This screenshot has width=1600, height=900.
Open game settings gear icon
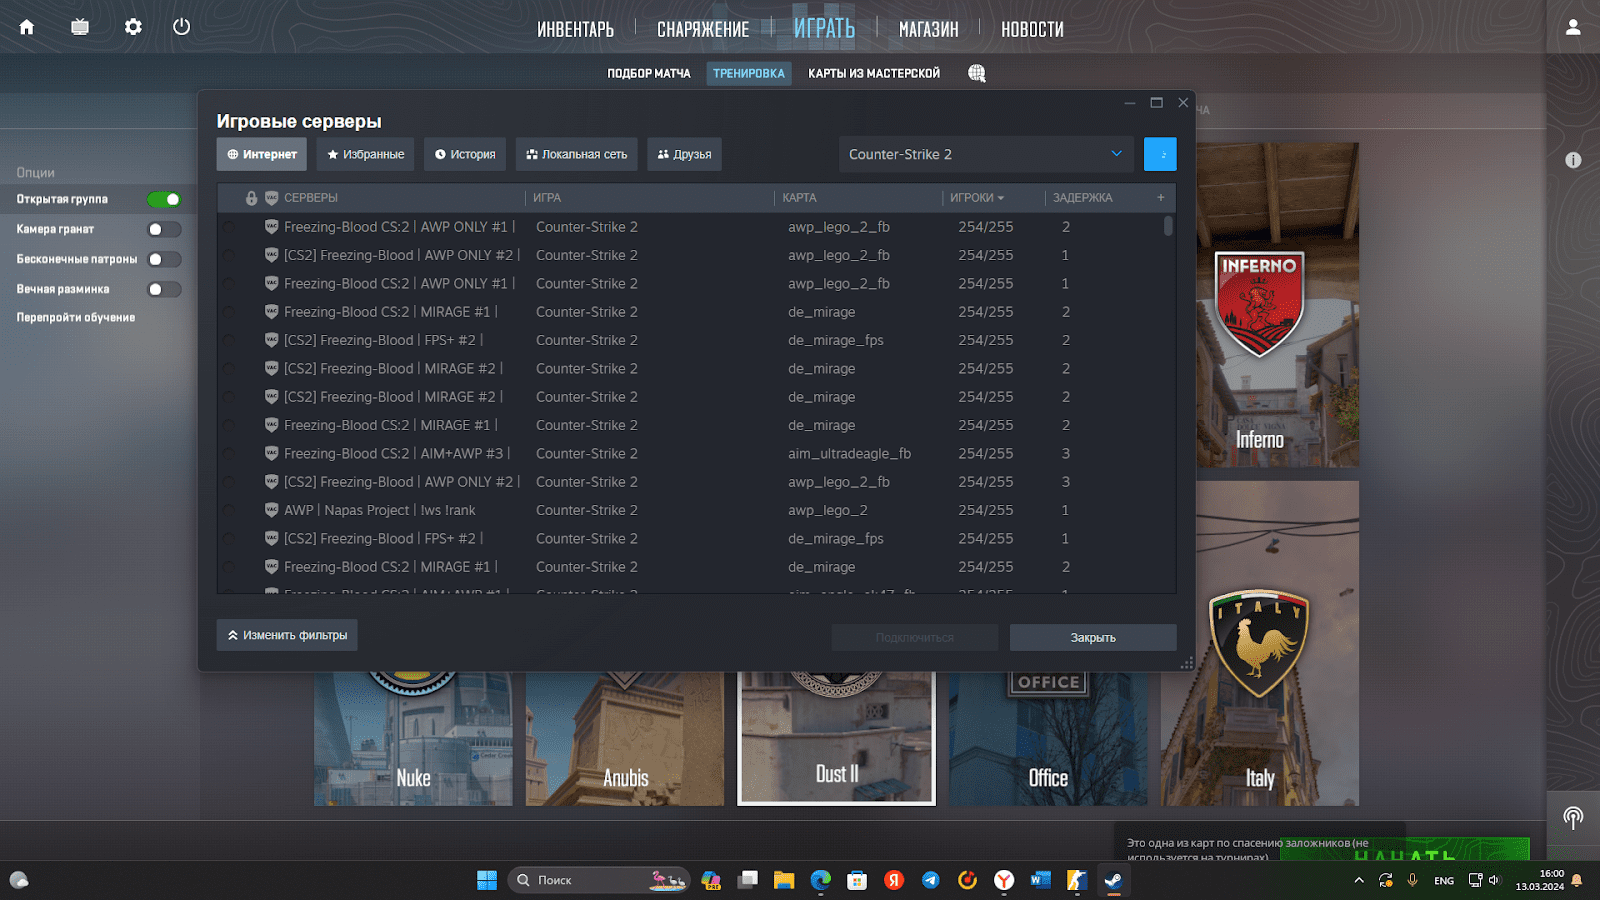pos(133,27)
